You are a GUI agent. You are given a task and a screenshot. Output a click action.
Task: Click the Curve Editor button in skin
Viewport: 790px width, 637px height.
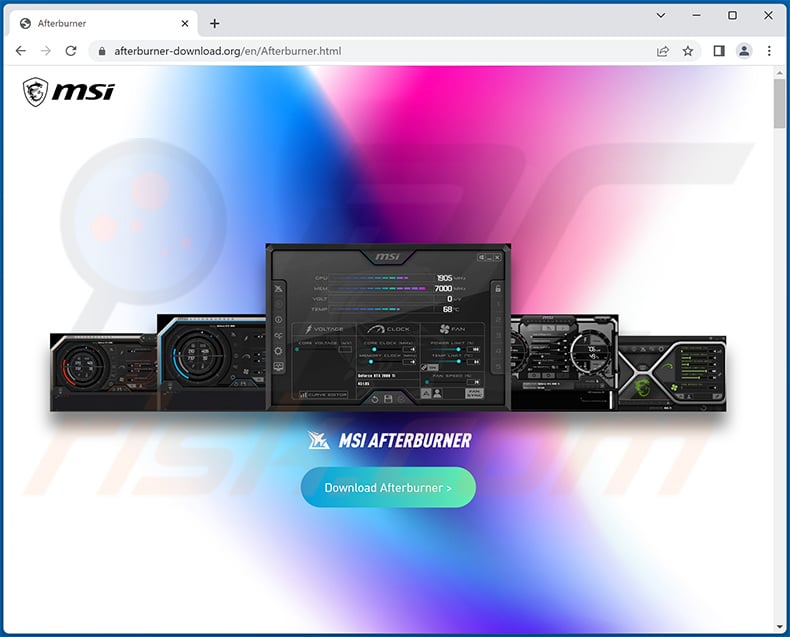tap(323, 395)
